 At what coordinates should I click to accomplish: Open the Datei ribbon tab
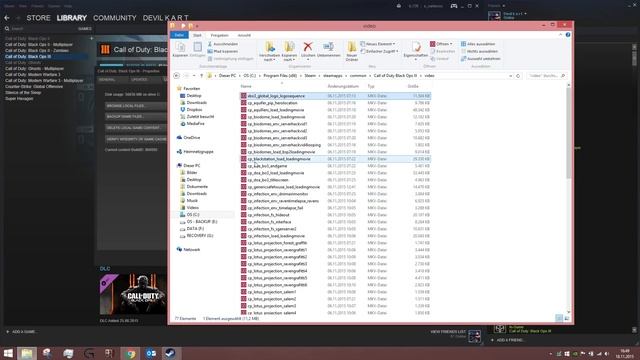click(179, 35)
